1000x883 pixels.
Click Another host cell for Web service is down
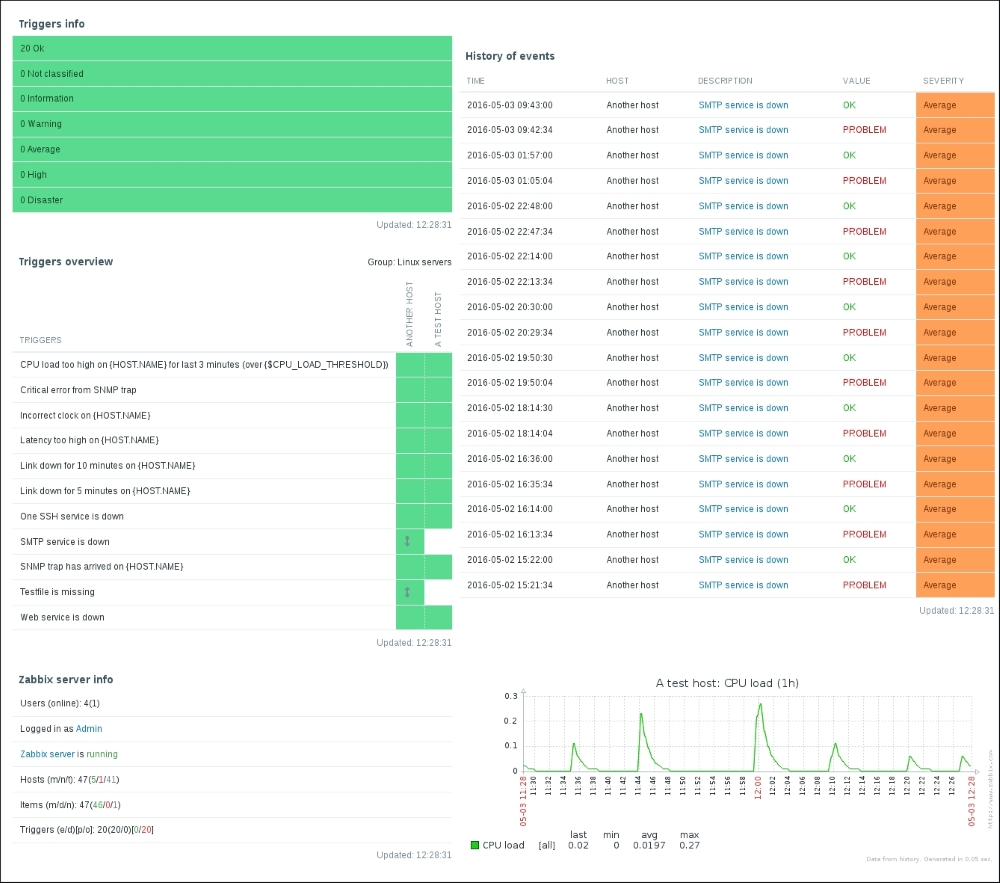[410, 617]
